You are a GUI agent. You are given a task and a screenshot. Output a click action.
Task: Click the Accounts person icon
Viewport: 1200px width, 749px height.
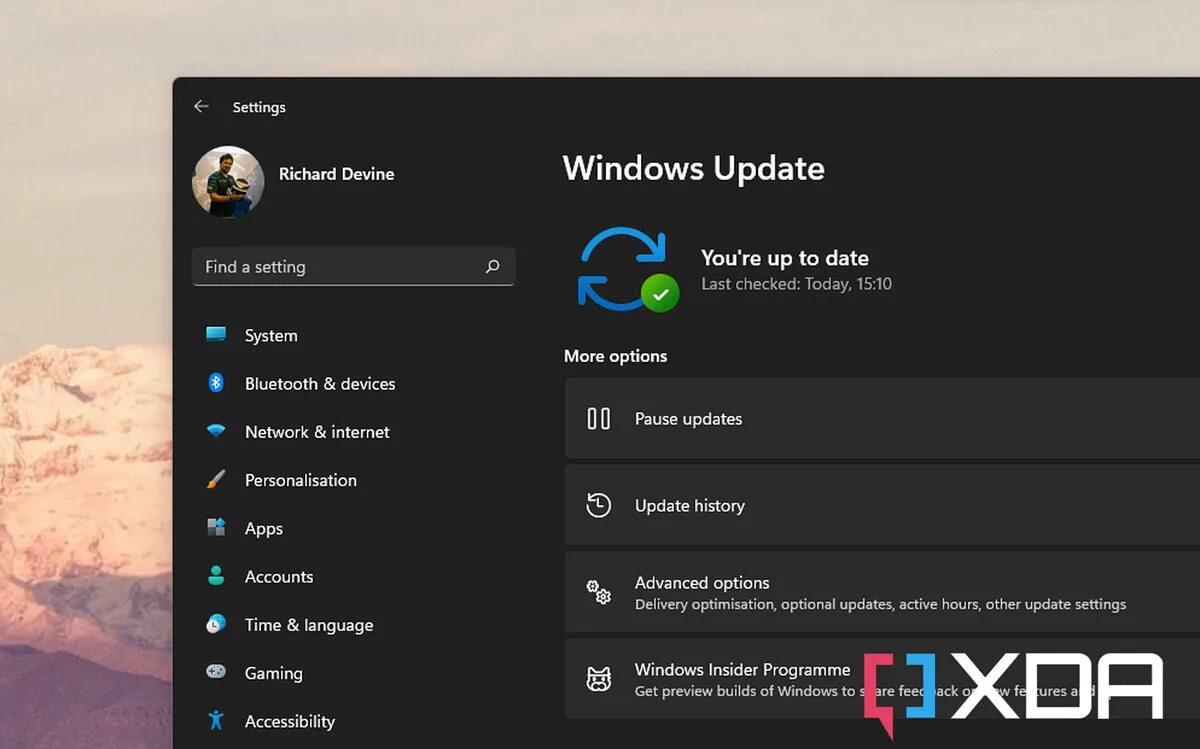(x=216, y=576)
